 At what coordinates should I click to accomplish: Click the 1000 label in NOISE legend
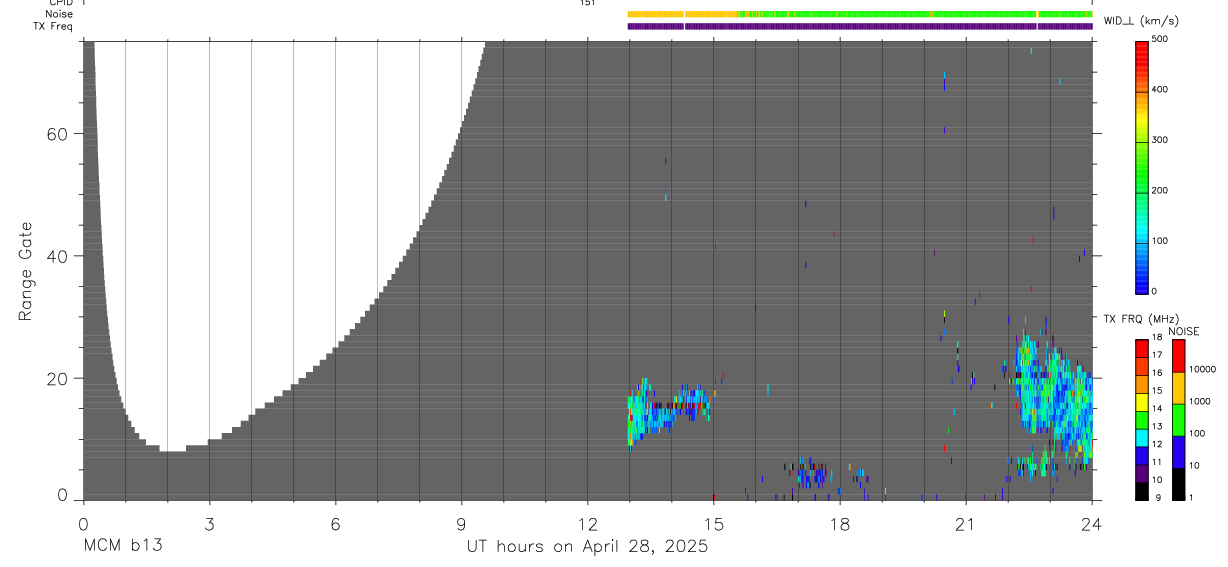(1199, 401)
